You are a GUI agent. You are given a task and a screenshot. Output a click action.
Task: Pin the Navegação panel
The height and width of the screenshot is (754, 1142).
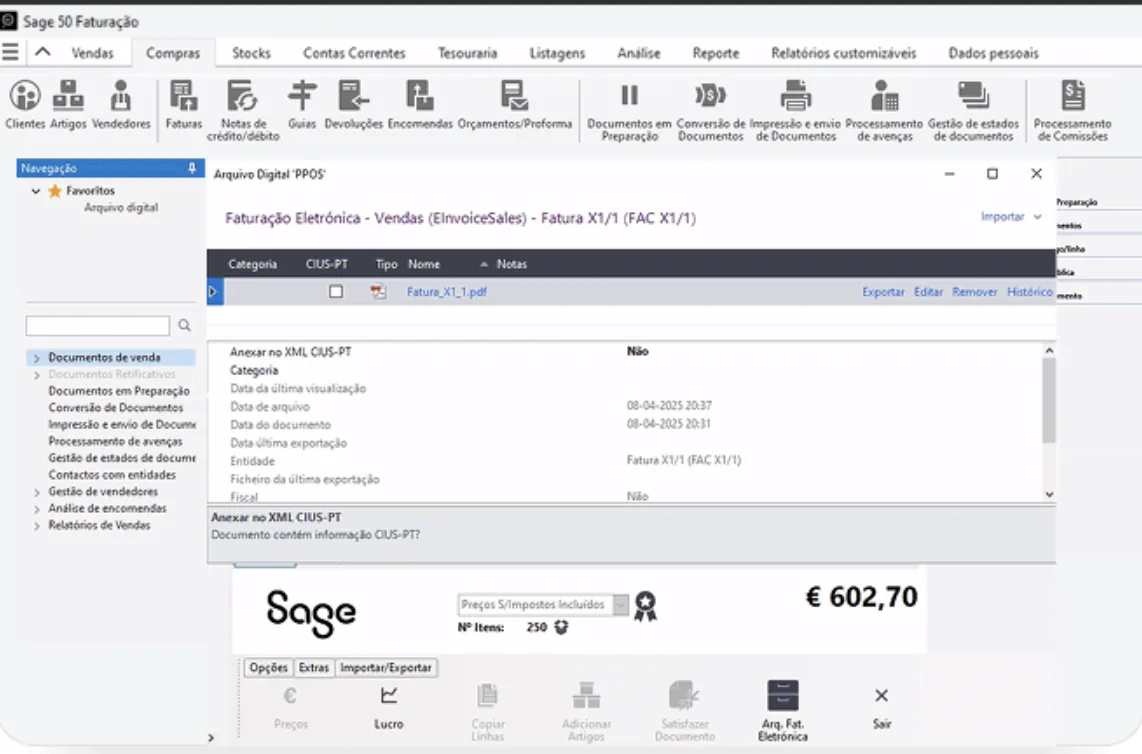[192, 168]
